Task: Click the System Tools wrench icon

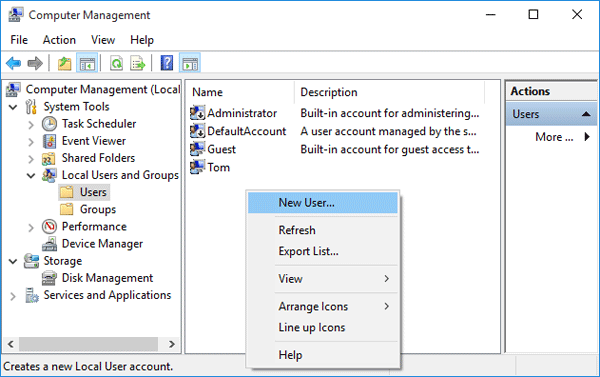Action: coord(31,107)
